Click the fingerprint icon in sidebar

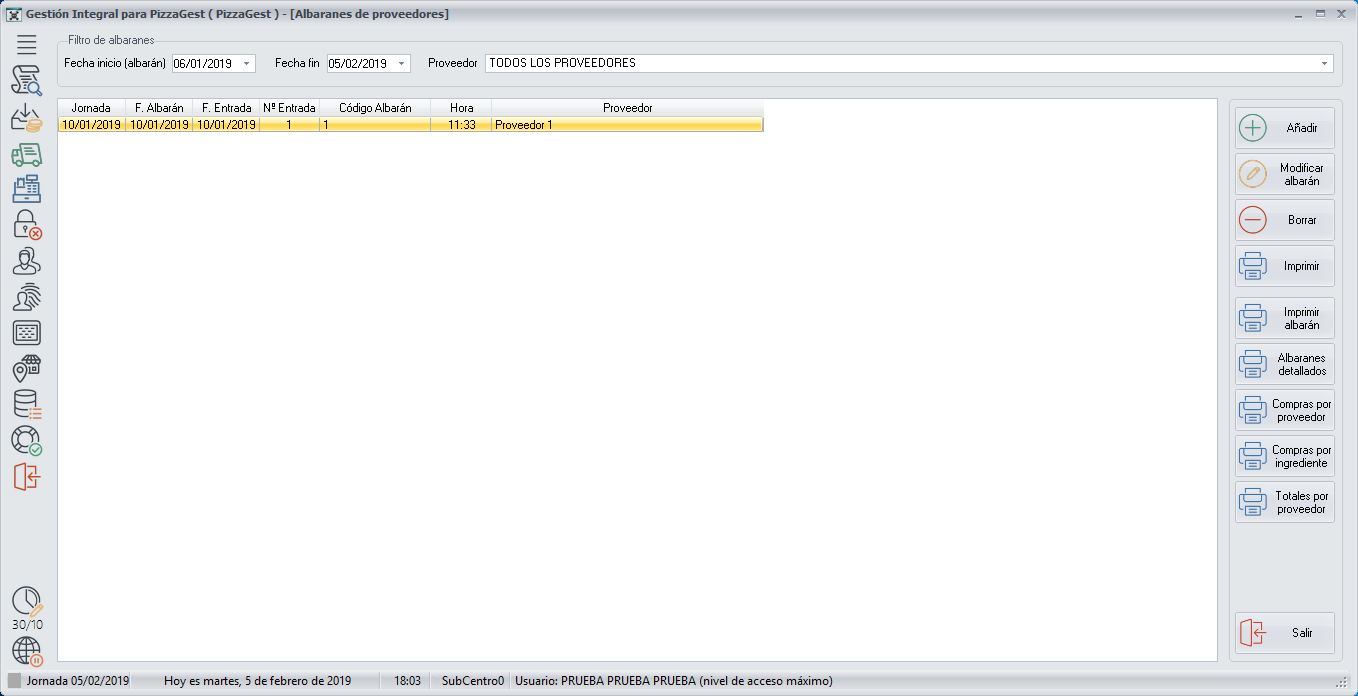pos(27,297)
